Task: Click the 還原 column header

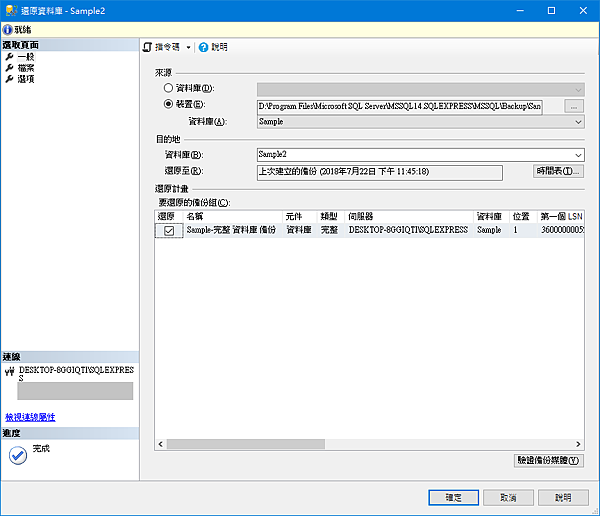Action: point(169,217)
